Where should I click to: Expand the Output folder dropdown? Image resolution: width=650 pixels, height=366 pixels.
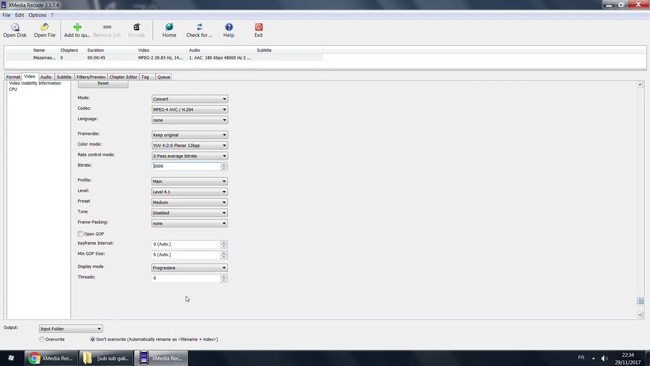point(70,329)
